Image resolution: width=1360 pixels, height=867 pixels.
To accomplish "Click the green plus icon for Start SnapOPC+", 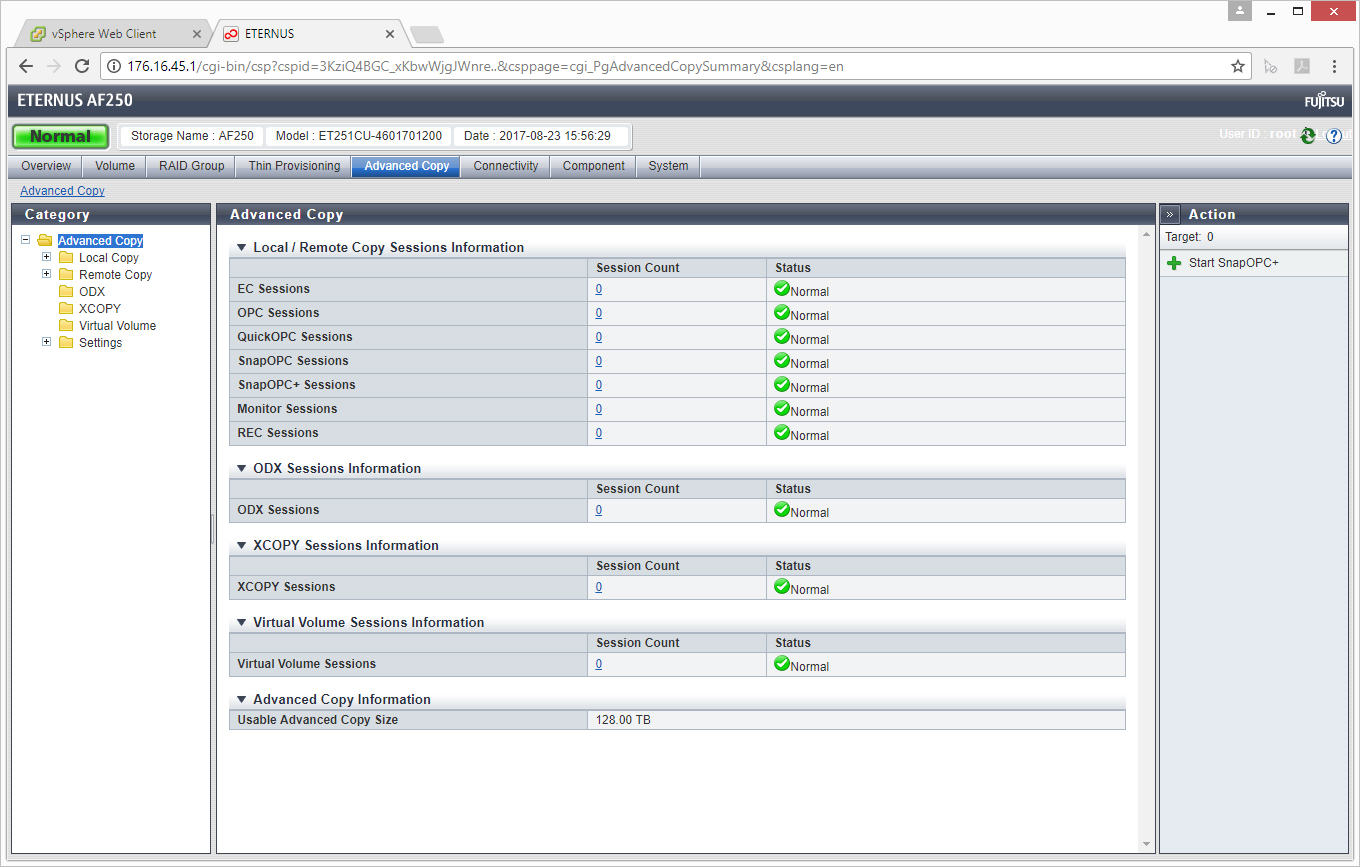I will pos(1174,263).
